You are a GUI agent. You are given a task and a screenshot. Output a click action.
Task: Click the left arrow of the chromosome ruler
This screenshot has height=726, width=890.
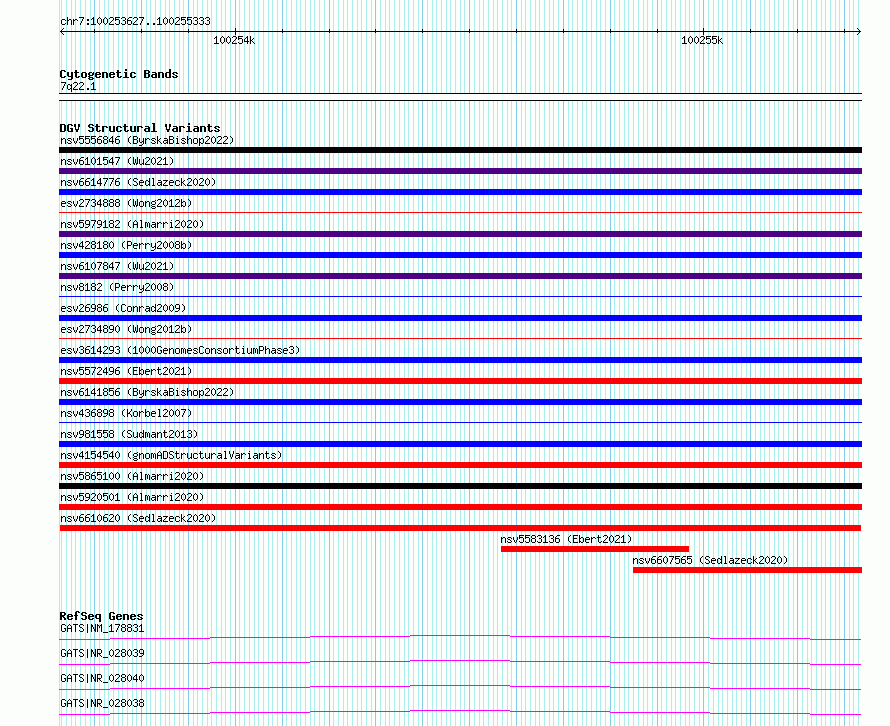[62, 32]
